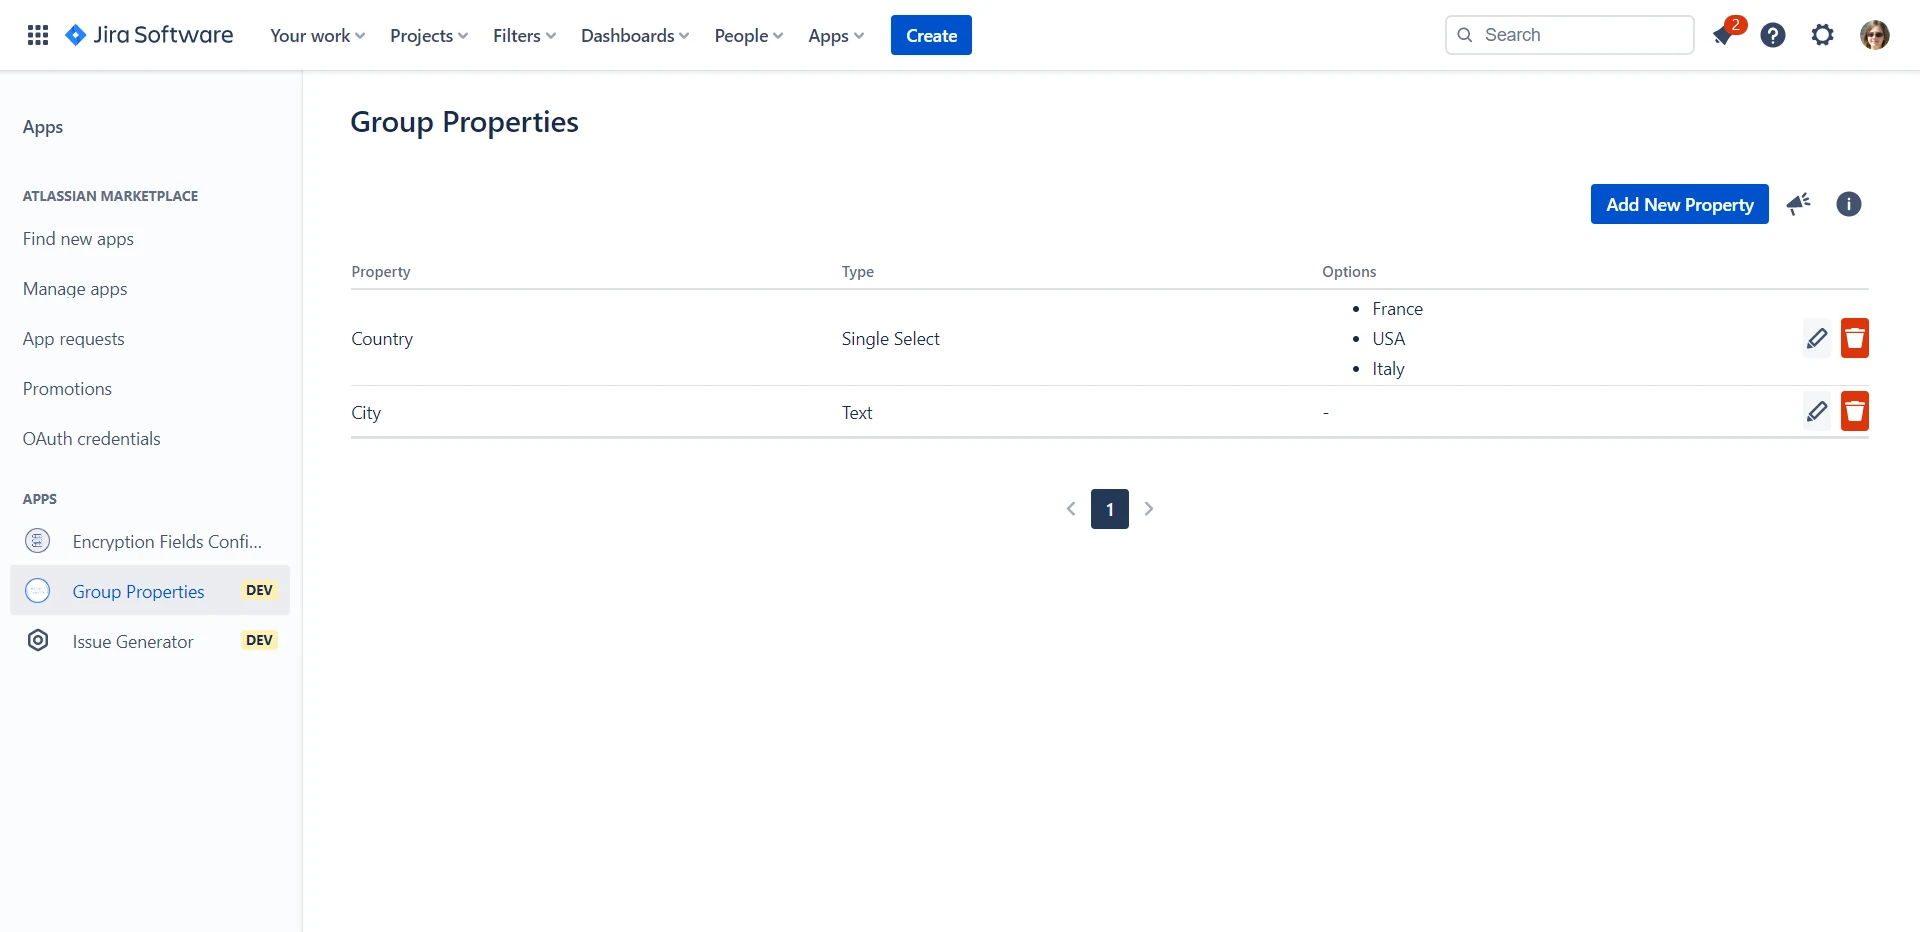The image size is (1920, 932).
Task: Open Group Properties link in sidebar
Action: (138, 591)
